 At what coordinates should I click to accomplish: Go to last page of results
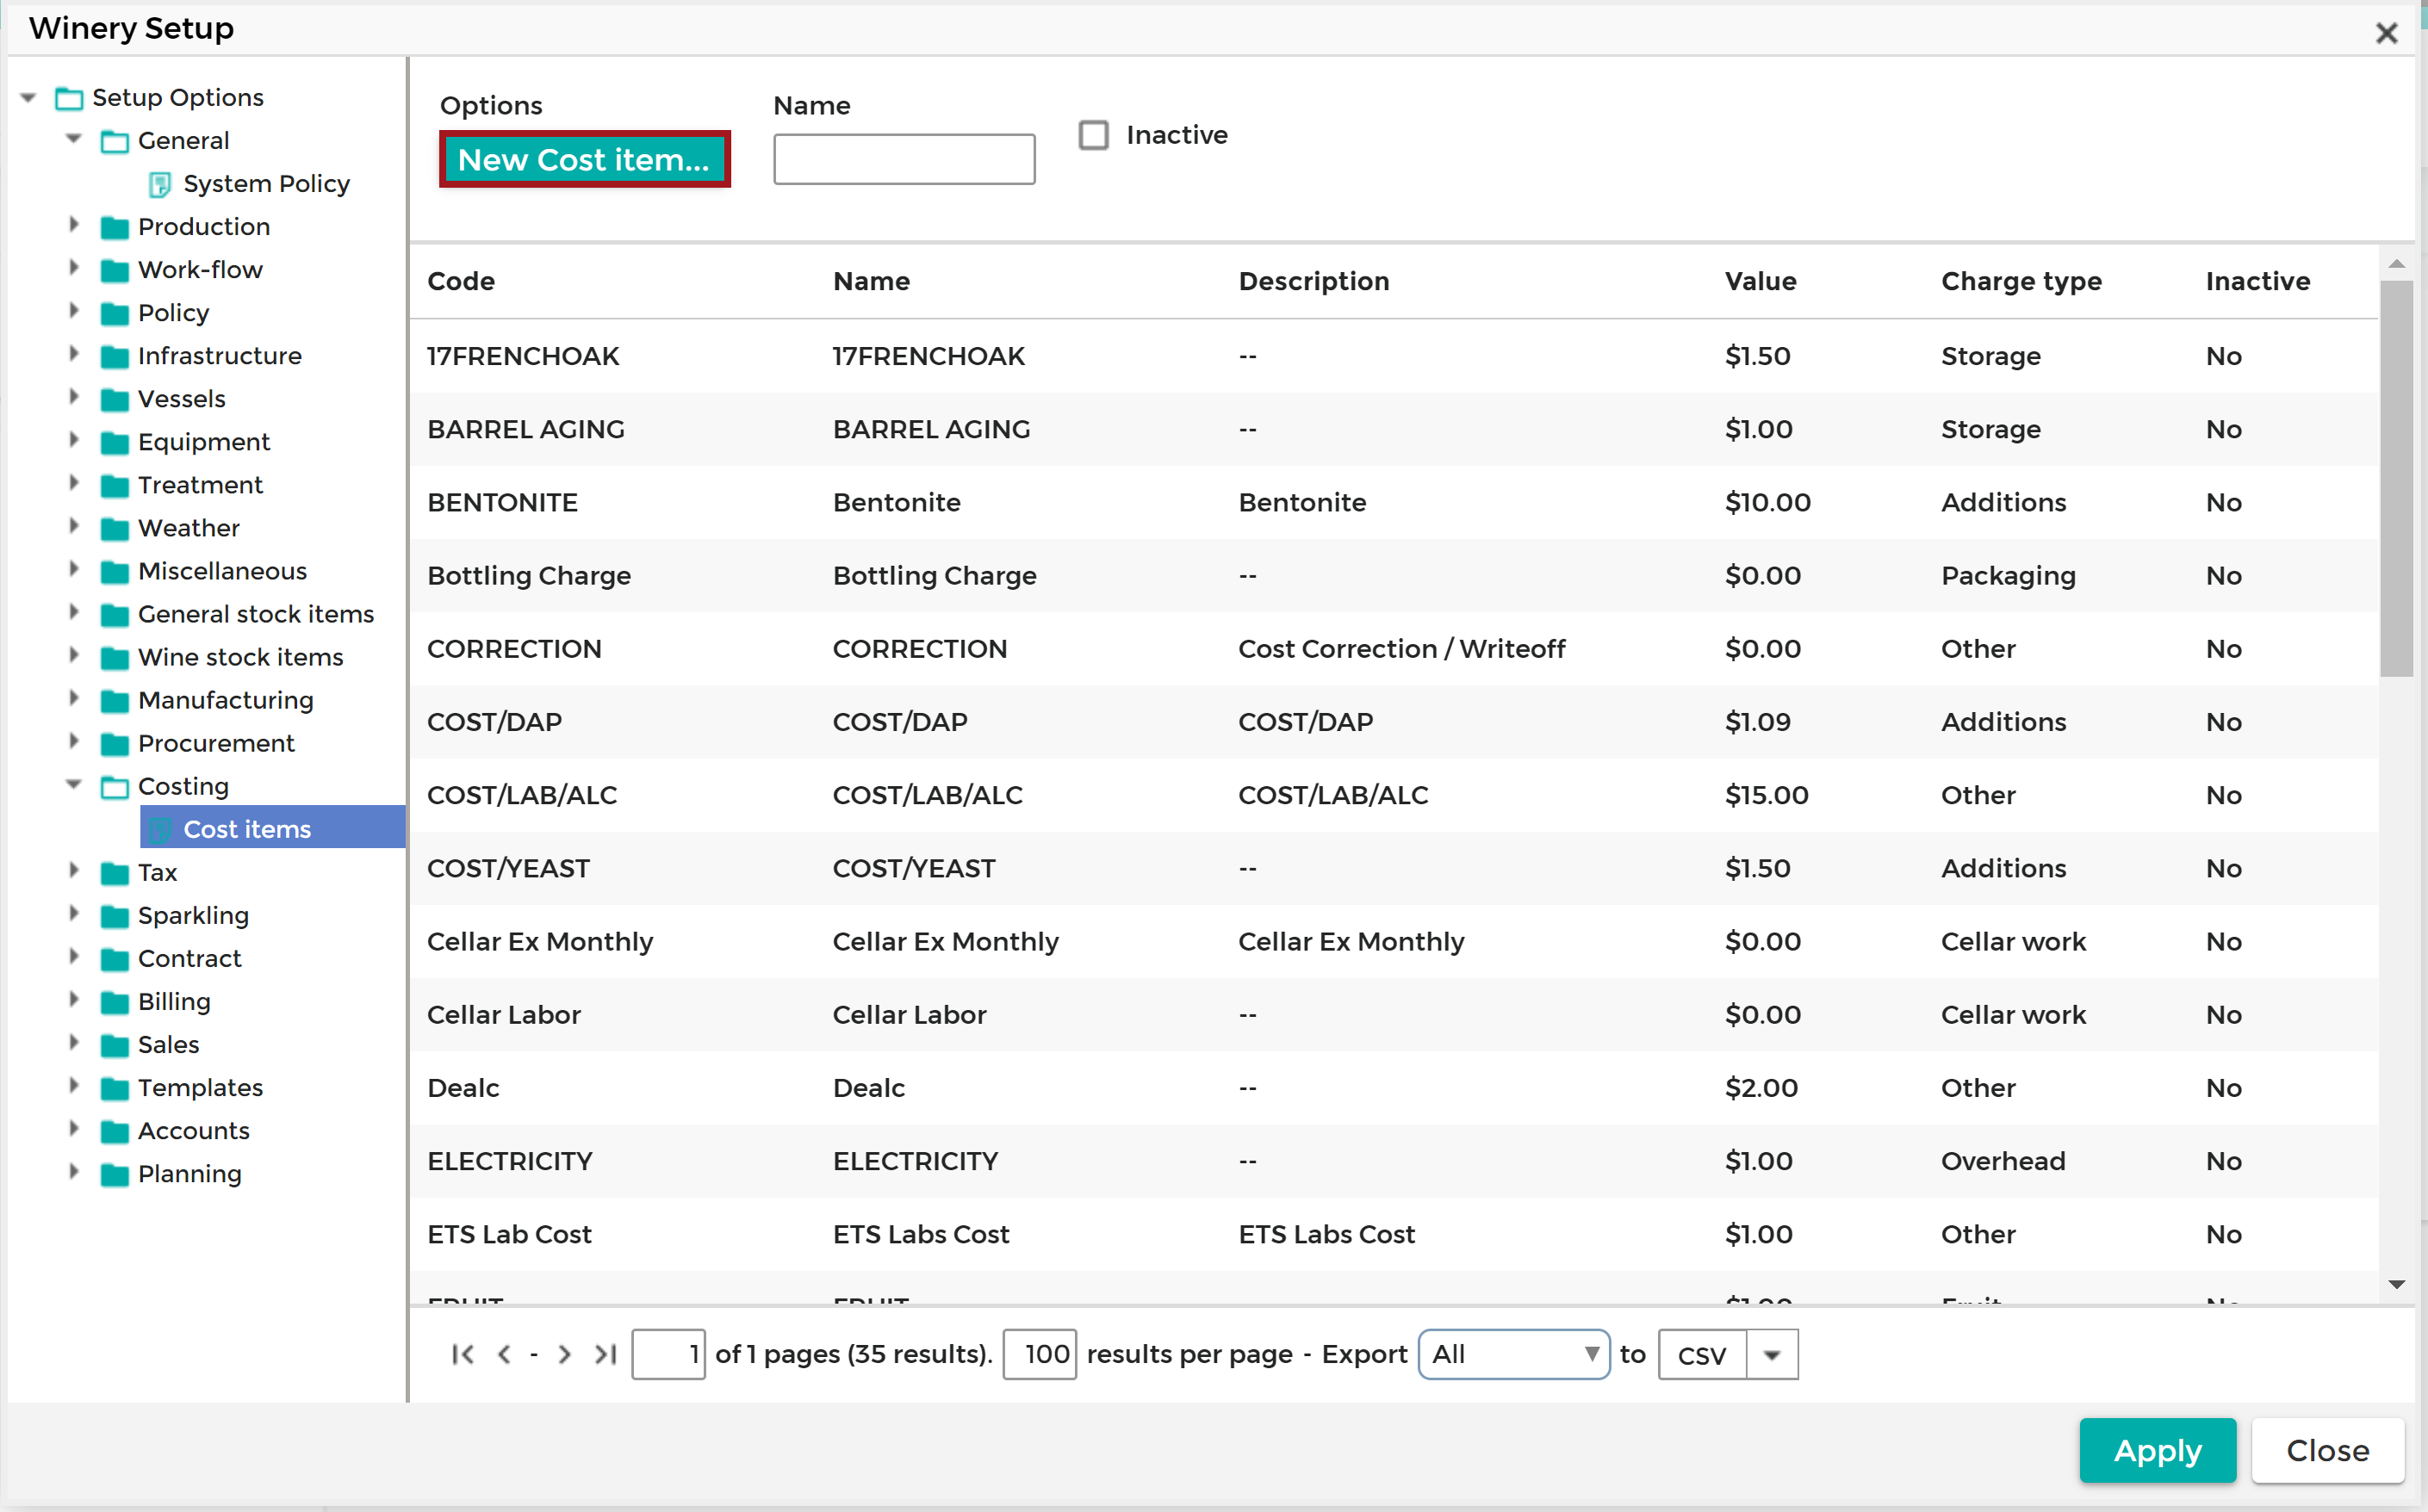(x=606, y=1355)
